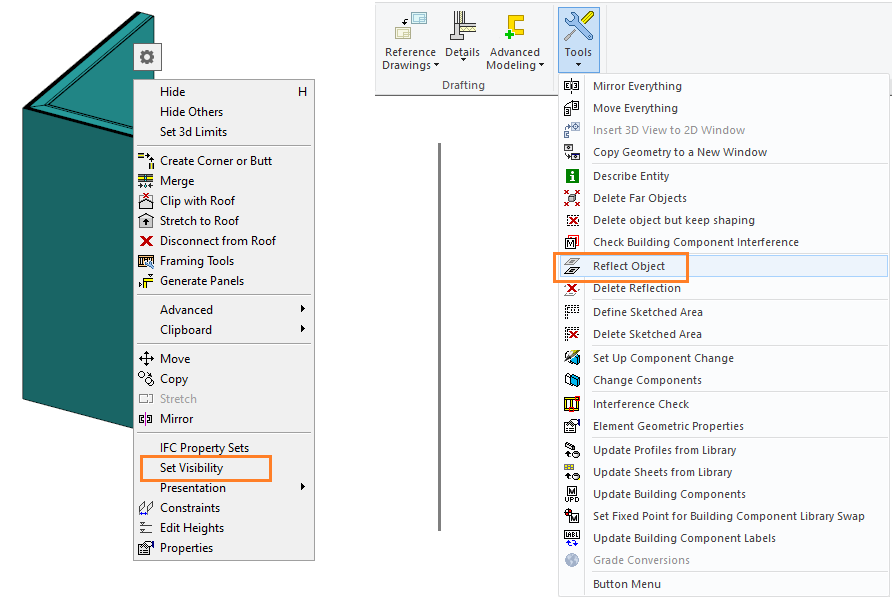Open the Tools dropdown in ribbon

pos(578,38)
